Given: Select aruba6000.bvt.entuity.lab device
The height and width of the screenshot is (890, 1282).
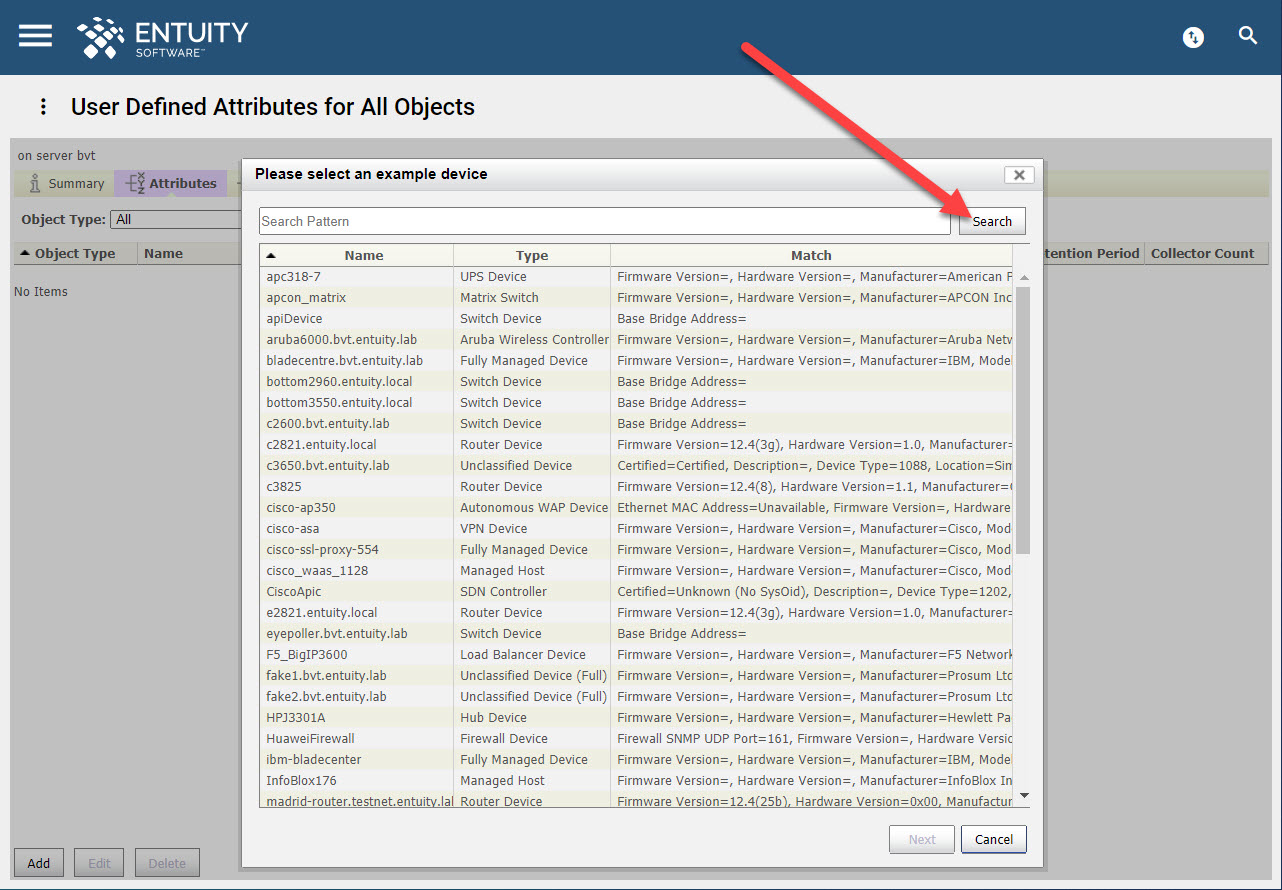Looking at the screenshot, I should point(636,340).
